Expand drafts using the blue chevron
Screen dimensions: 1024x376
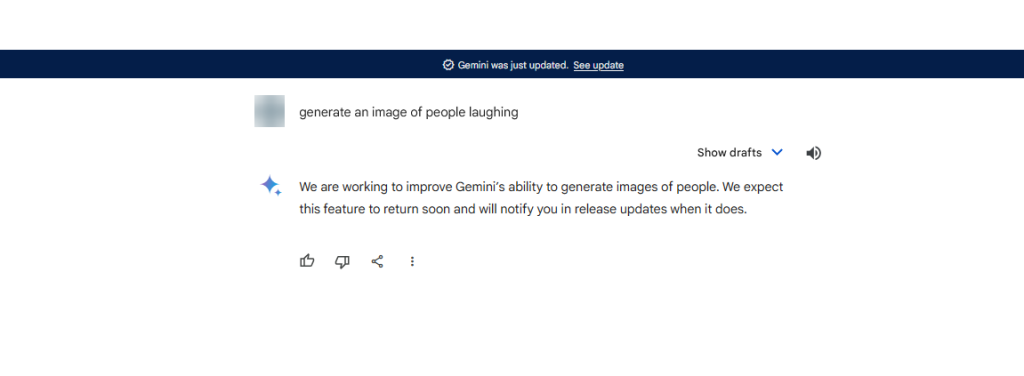click(776, 152)
